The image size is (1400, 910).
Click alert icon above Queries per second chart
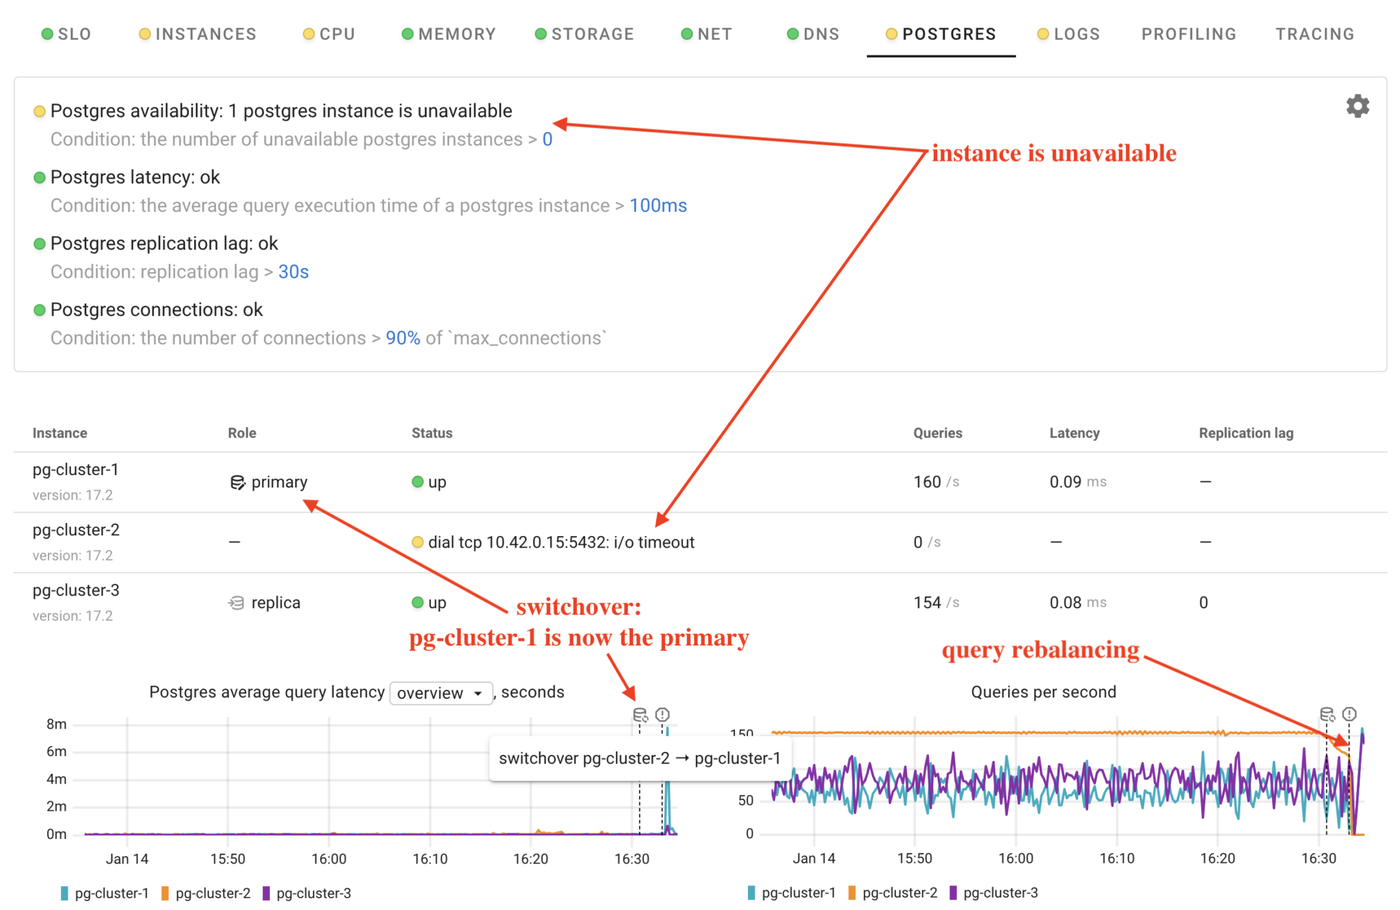tap(1349, 715)
